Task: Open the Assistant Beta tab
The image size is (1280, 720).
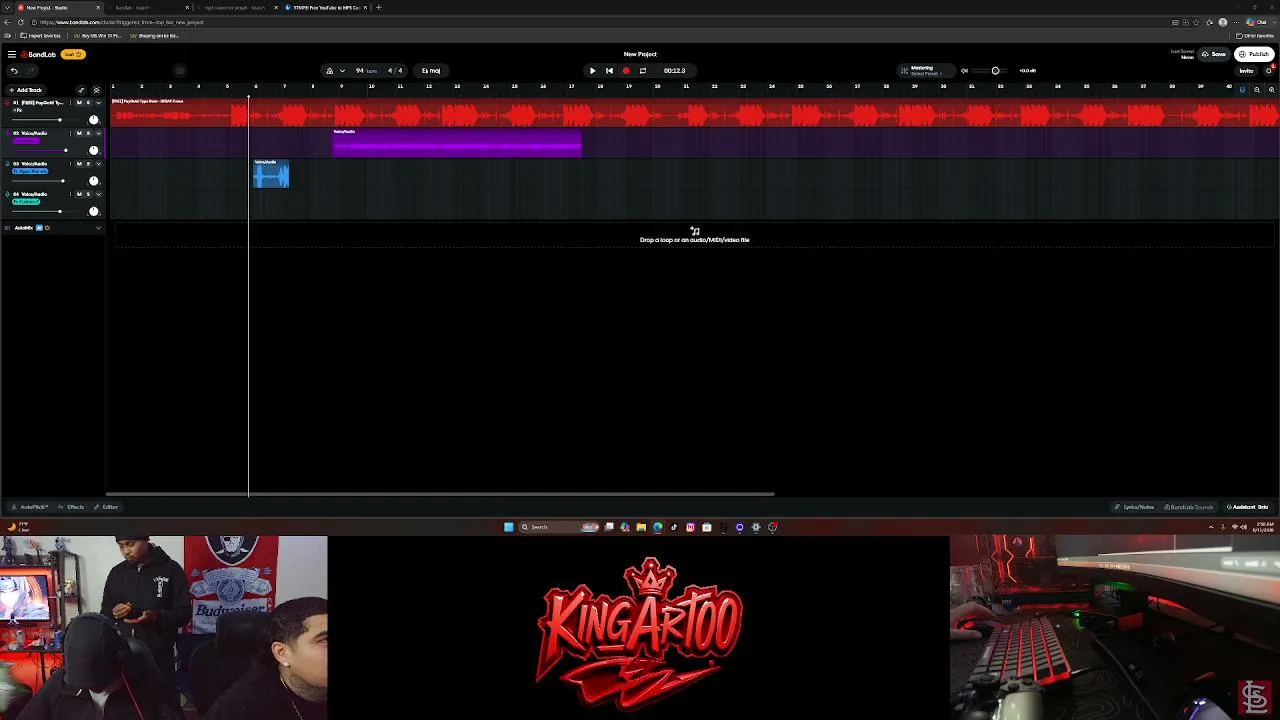Action: (1248, 507)
